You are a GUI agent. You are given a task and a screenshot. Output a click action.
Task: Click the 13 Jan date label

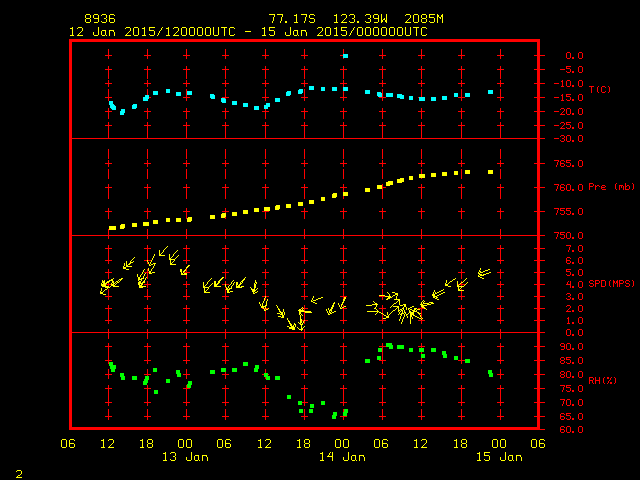tap(185, 457)
